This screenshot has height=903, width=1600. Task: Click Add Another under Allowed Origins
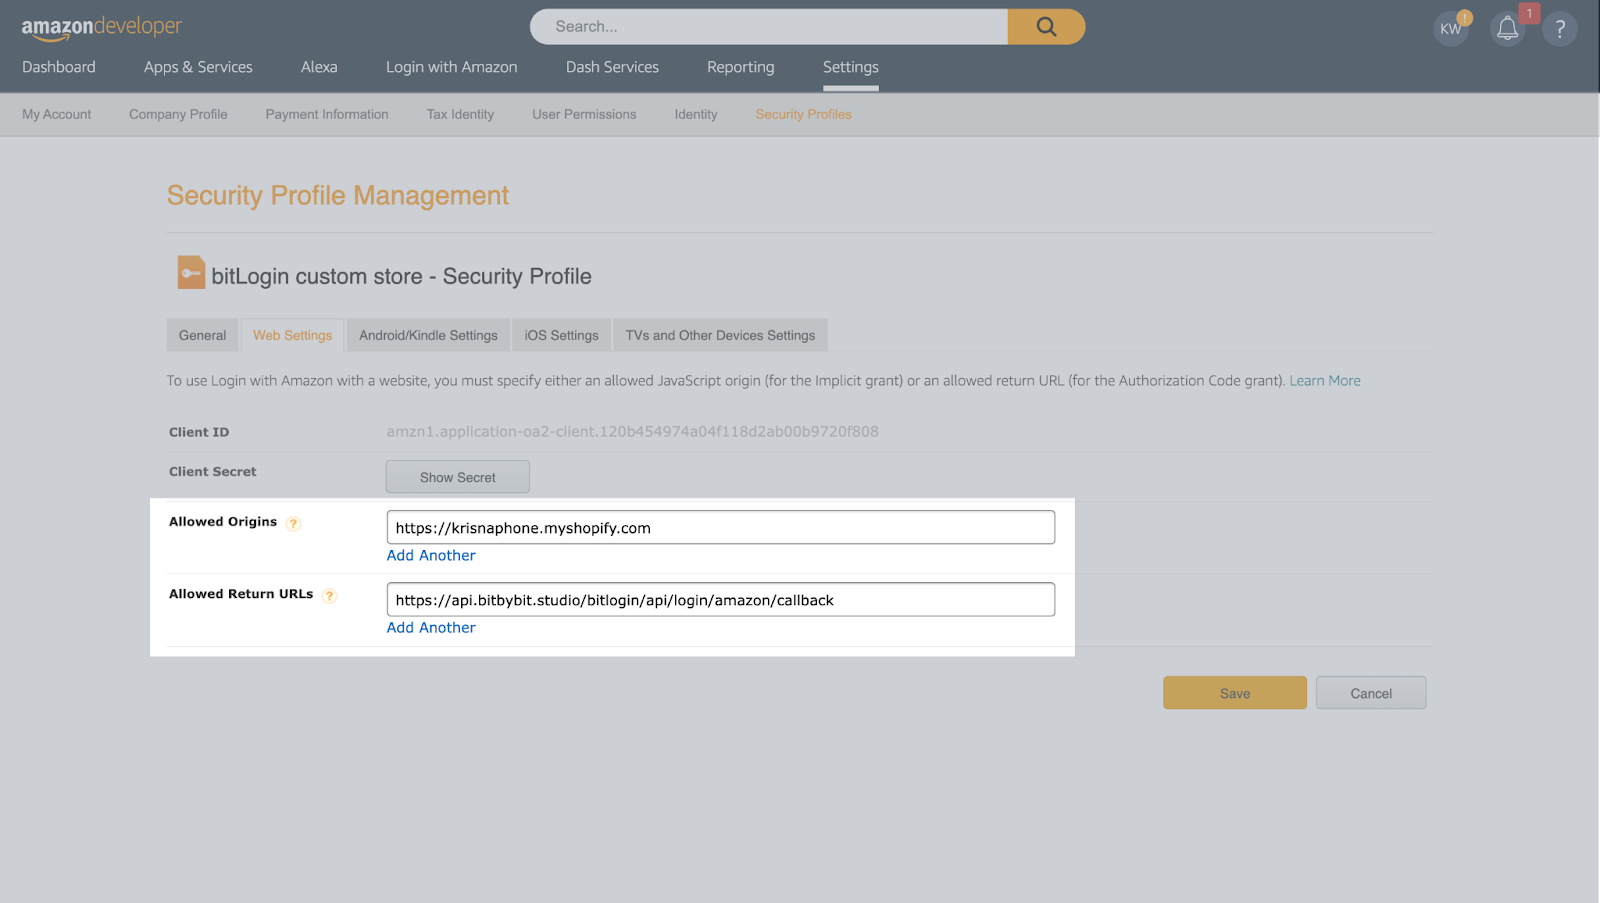point(431,555)
